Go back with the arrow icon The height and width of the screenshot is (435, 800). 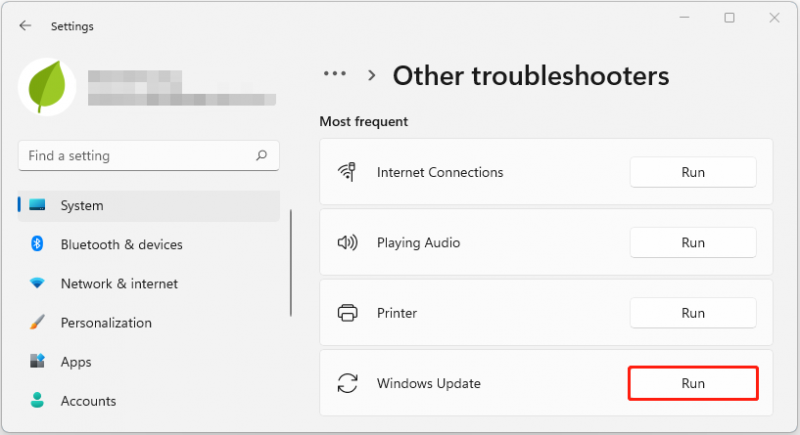[x=25, y=25]
